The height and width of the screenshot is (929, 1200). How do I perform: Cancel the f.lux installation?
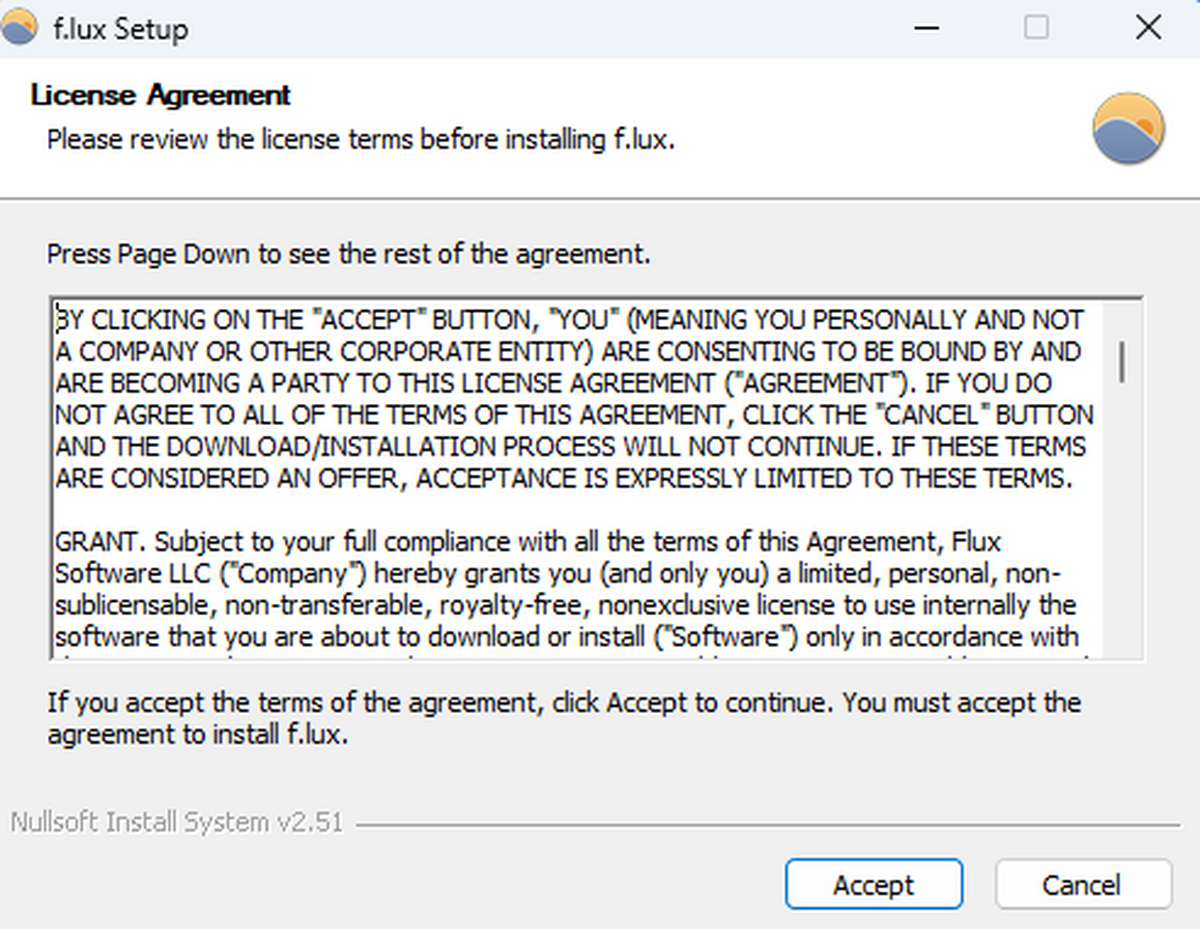(1082, 885)
